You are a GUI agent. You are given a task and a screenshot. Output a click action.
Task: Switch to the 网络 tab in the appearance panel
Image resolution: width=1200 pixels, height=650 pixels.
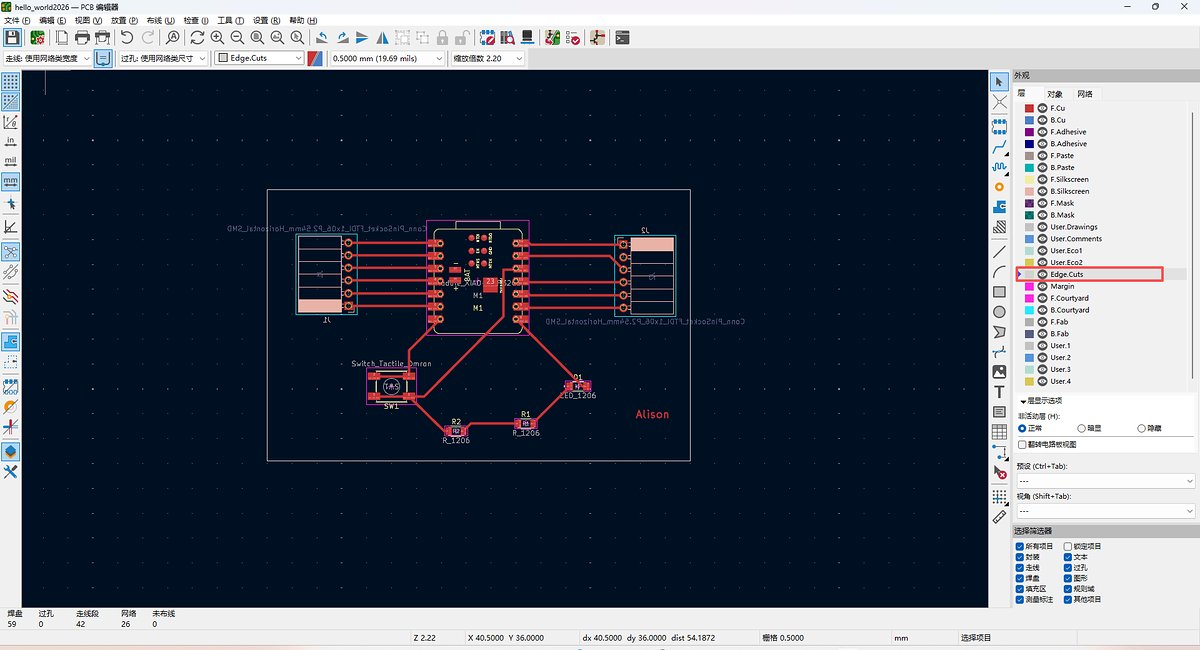click(1085, 93)
